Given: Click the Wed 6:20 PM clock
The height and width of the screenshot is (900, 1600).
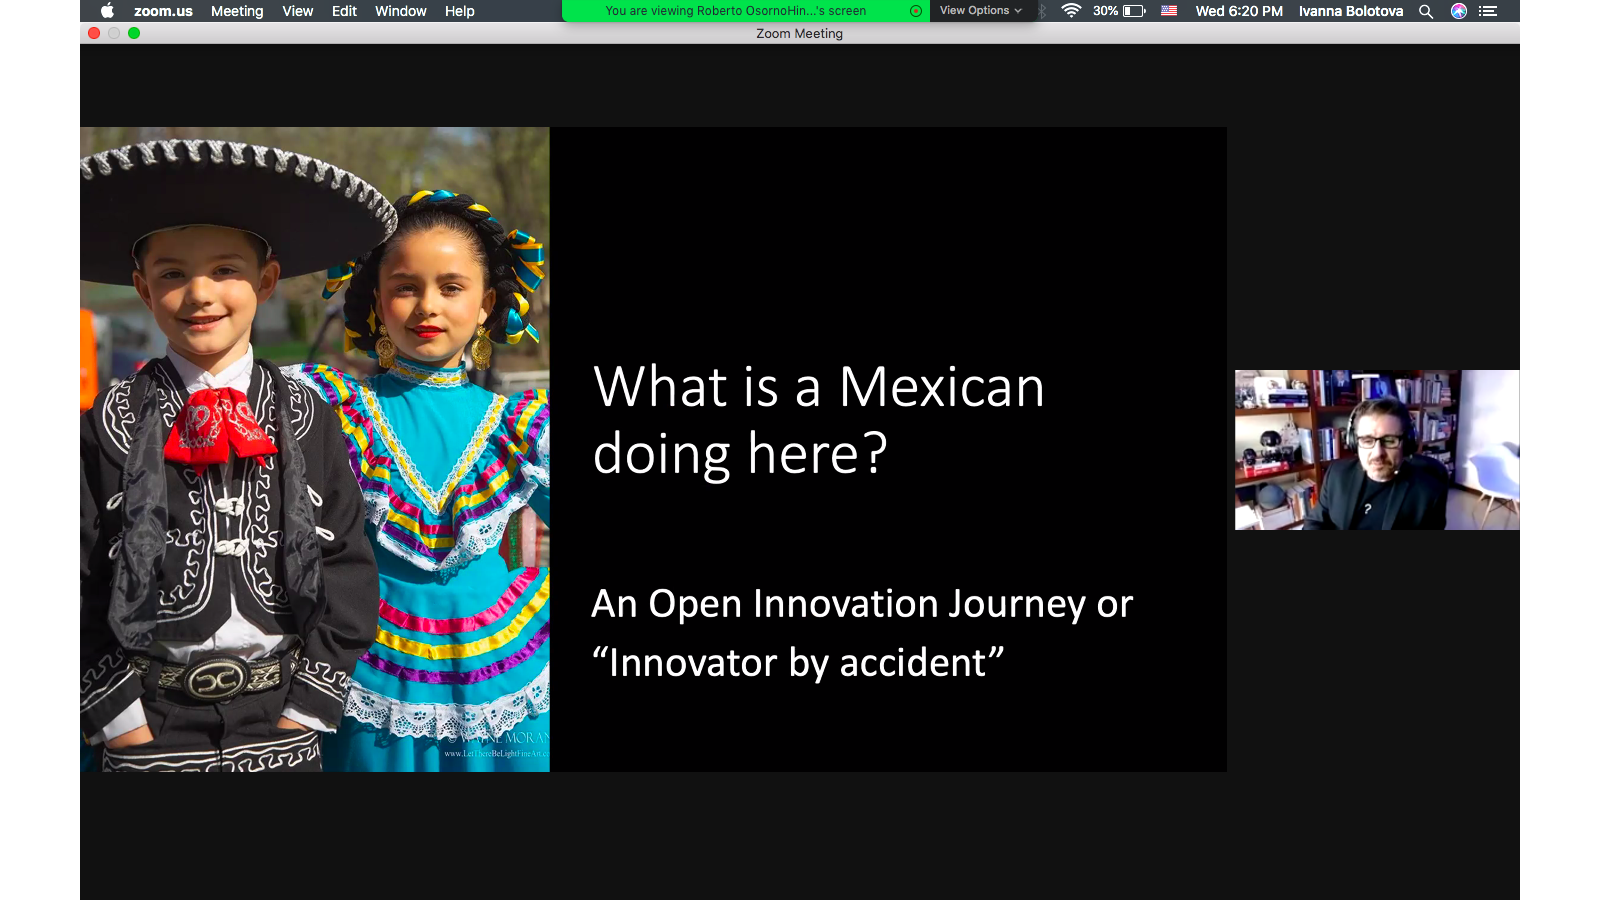Looking at the screenshot, I should [x=1238, y=11].
